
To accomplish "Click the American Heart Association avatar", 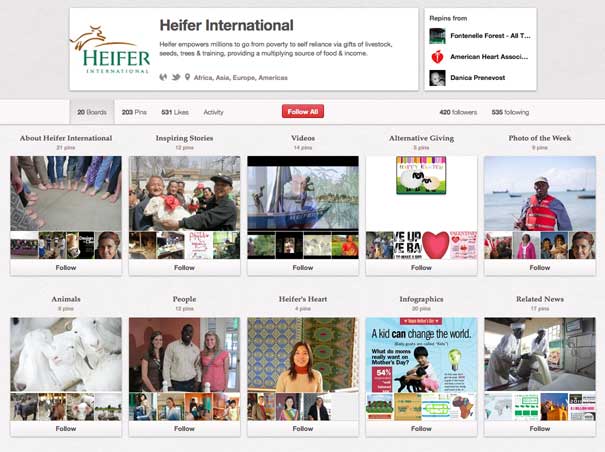I will tap(437, 56).
